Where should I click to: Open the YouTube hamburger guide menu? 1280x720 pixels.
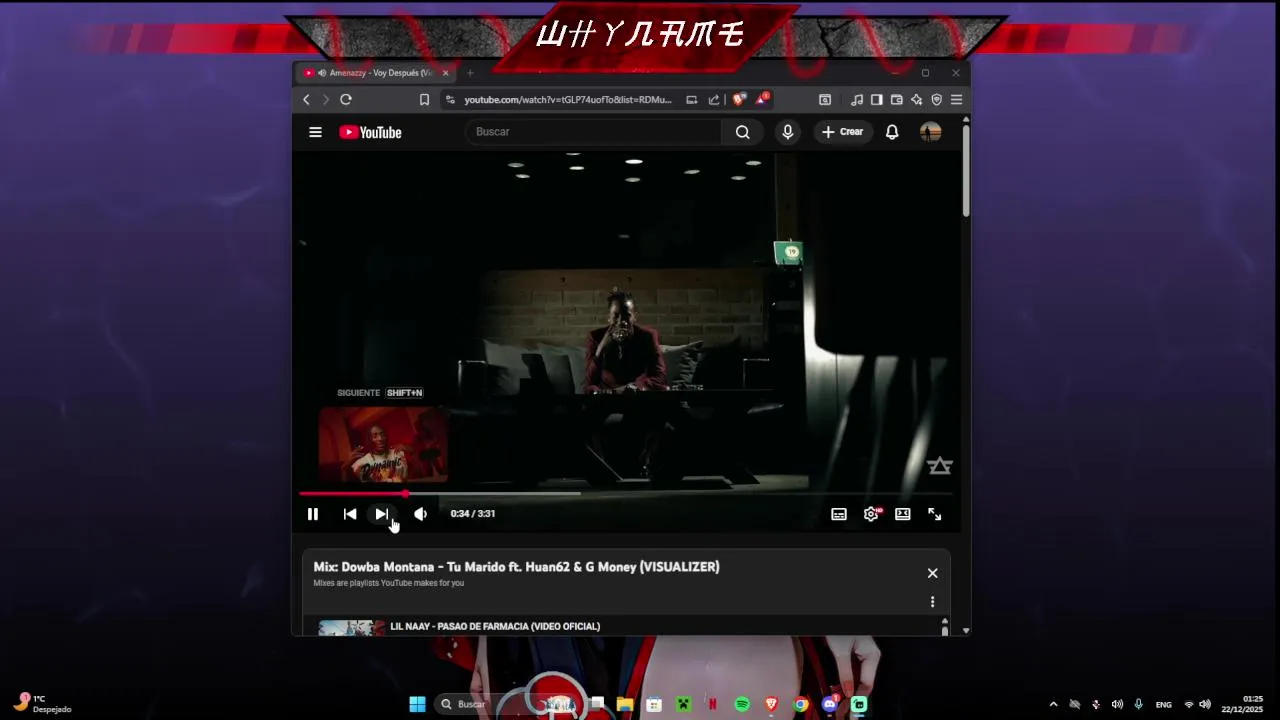[315, 132]
